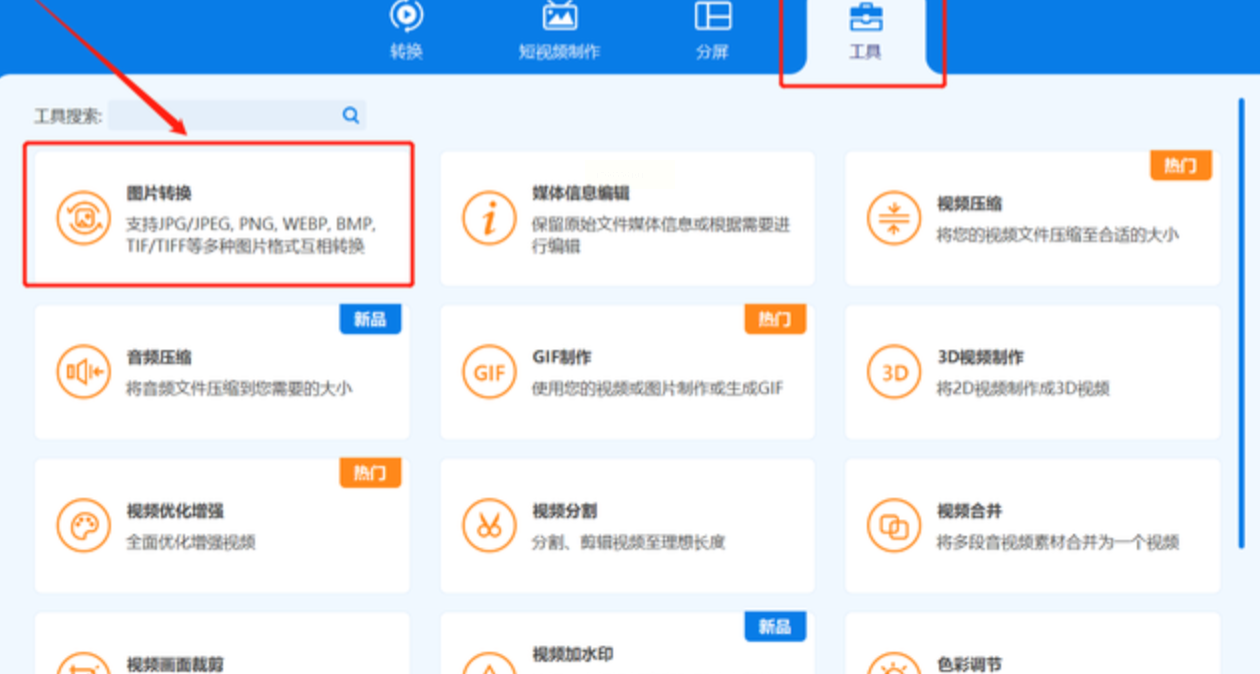Image resolution: width=1260 pixels, height=674 pixels.
Task: Click the 视频合并 title
Action: click(969, 511)
